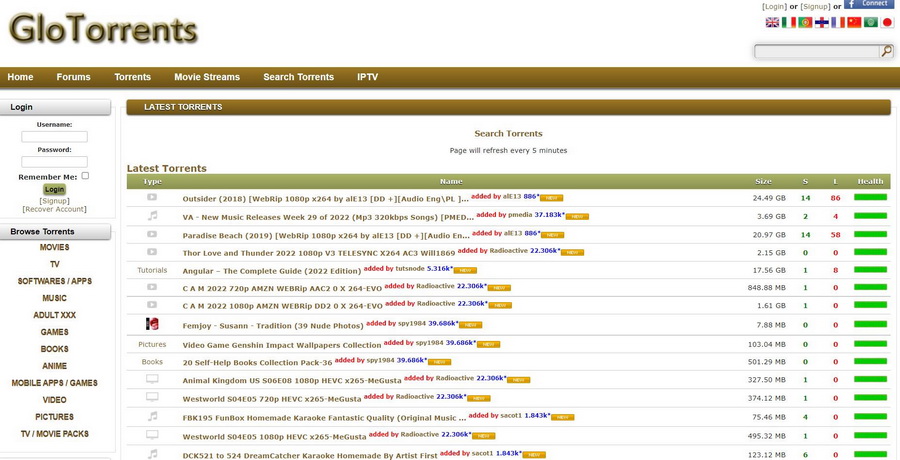The height and width of the screenshot is (460, 900).
Task: Go to the Forums menu item
Action: [x=73, y=77]
